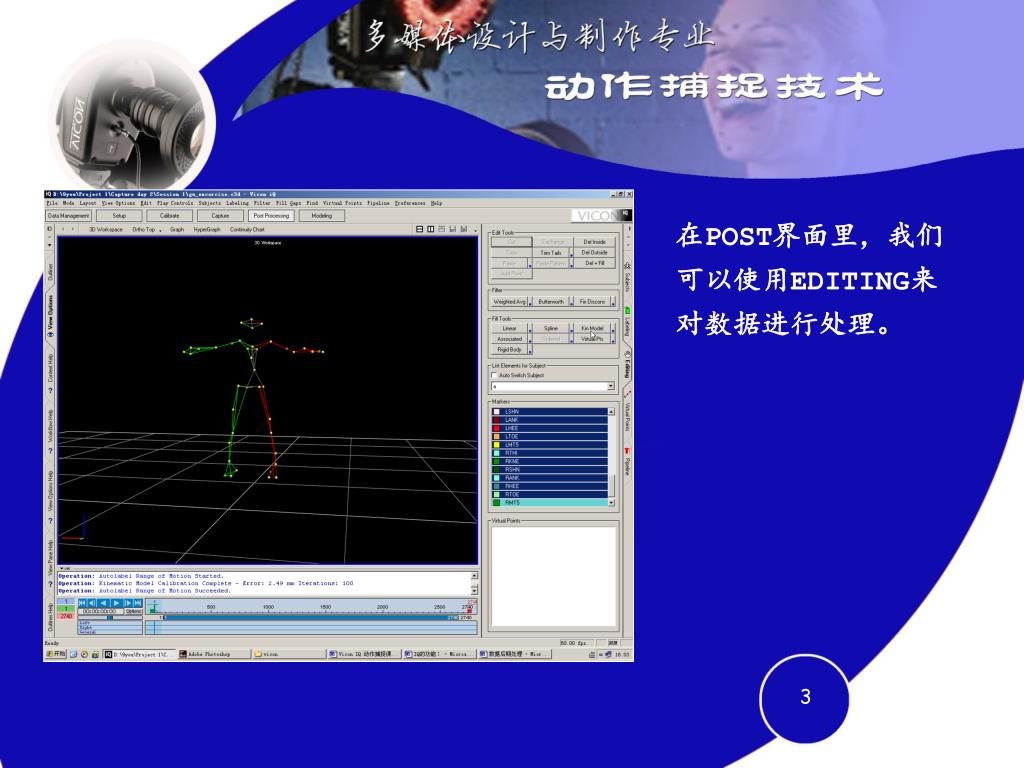This screenshot has height=768, width=1024.
Task: Click the playback Options button
Action: pyautogui.click(x=134, y=611)
